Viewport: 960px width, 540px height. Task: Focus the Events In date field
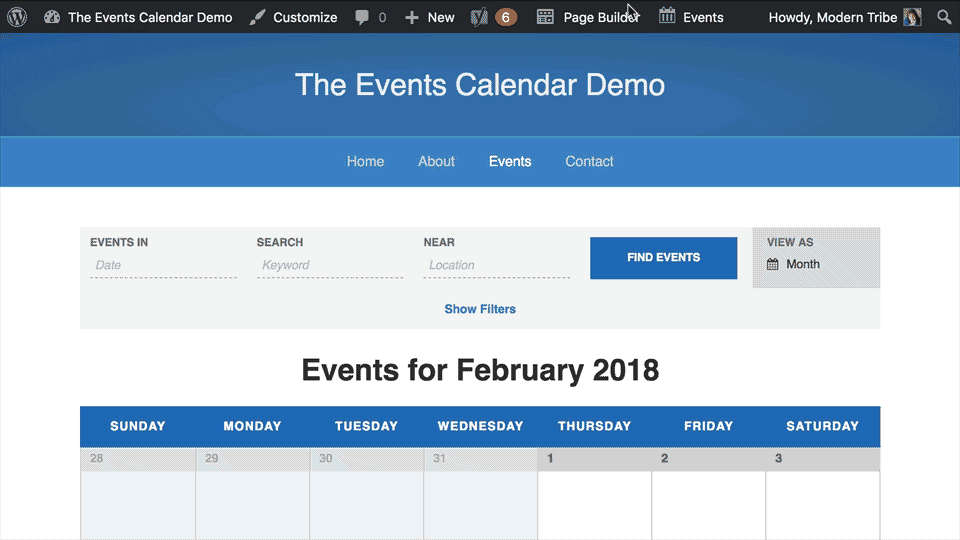pos(163,266)
